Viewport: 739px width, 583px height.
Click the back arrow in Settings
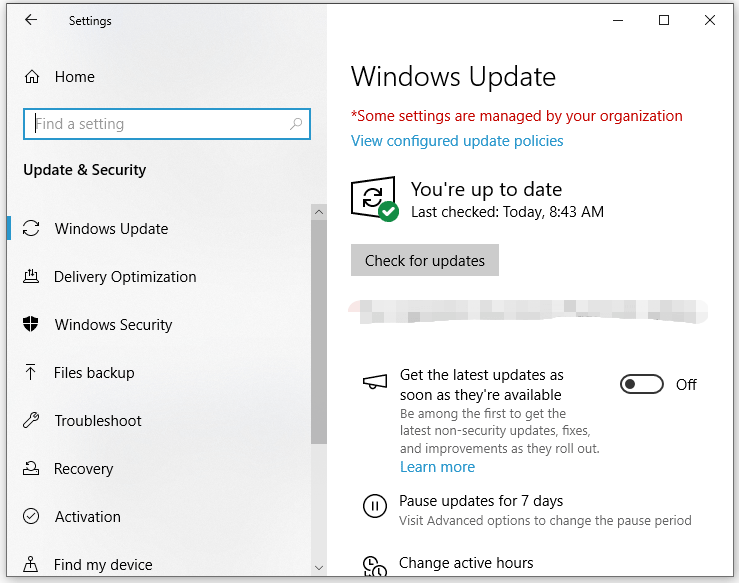click(31, 20)
